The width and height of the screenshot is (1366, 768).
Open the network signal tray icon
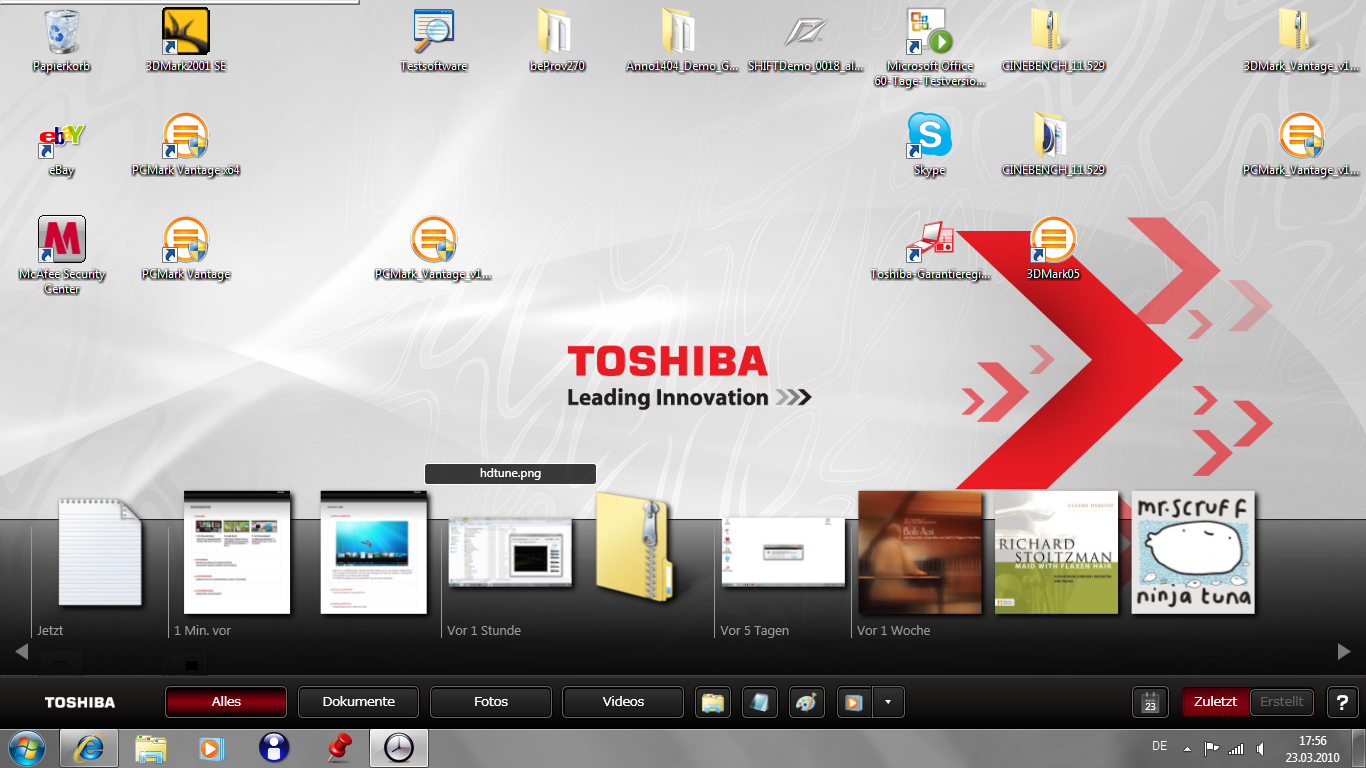(1236, 748)
